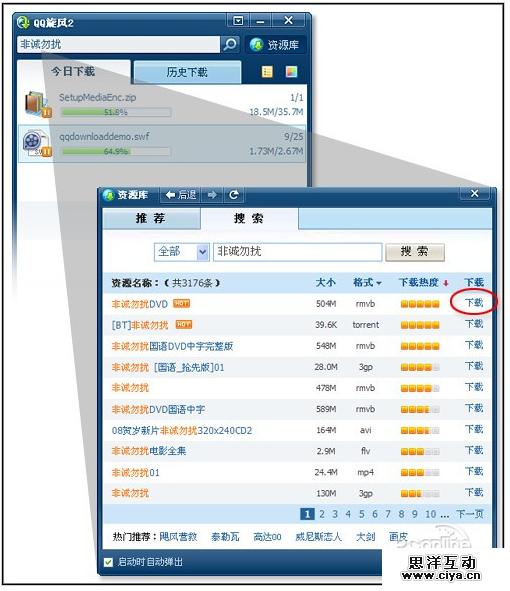The image size is (510, 591).
Task: Download the 130M 3gp row
Action: pos(474,493)
